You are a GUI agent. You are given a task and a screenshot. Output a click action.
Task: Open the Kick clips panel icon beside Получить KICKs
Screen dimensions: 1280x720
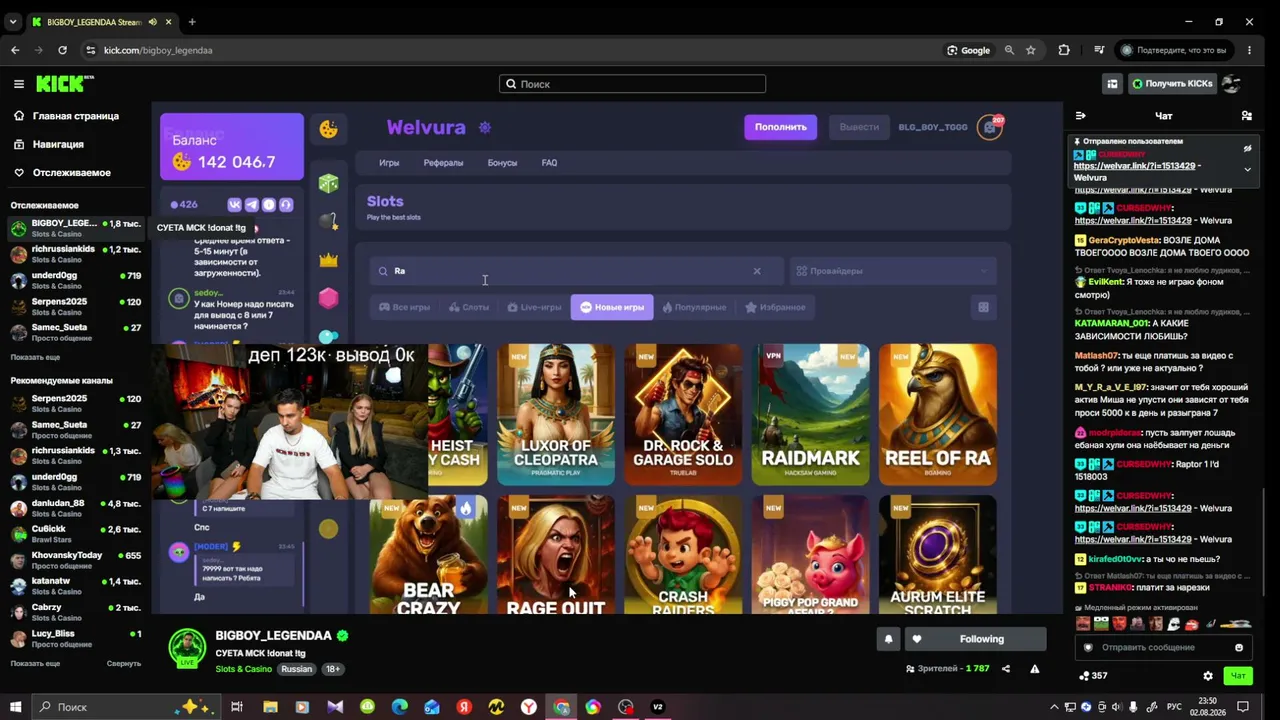pos(1112,84)
